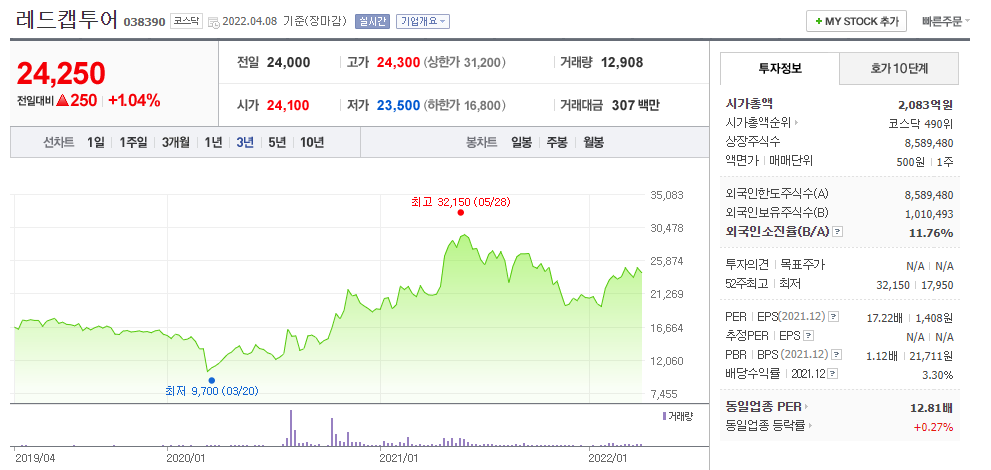
Task: Click the stock code 038390
Action: (144, 22)
